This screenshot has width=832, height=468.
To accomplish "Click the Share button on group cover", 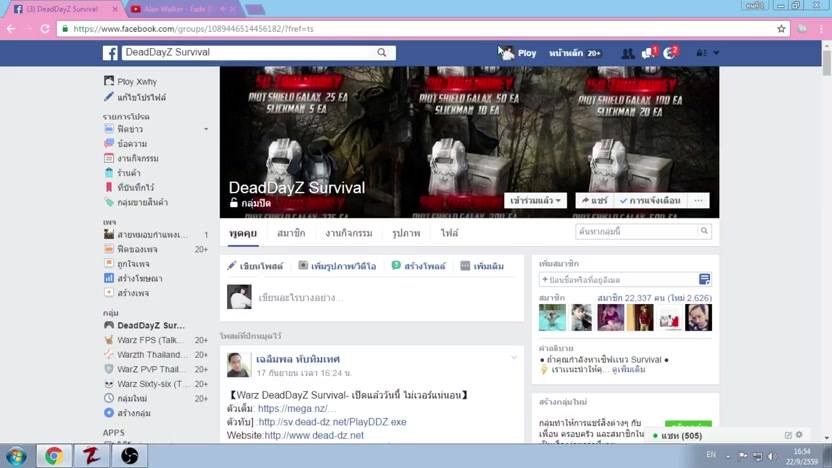I will coord(594,201).
